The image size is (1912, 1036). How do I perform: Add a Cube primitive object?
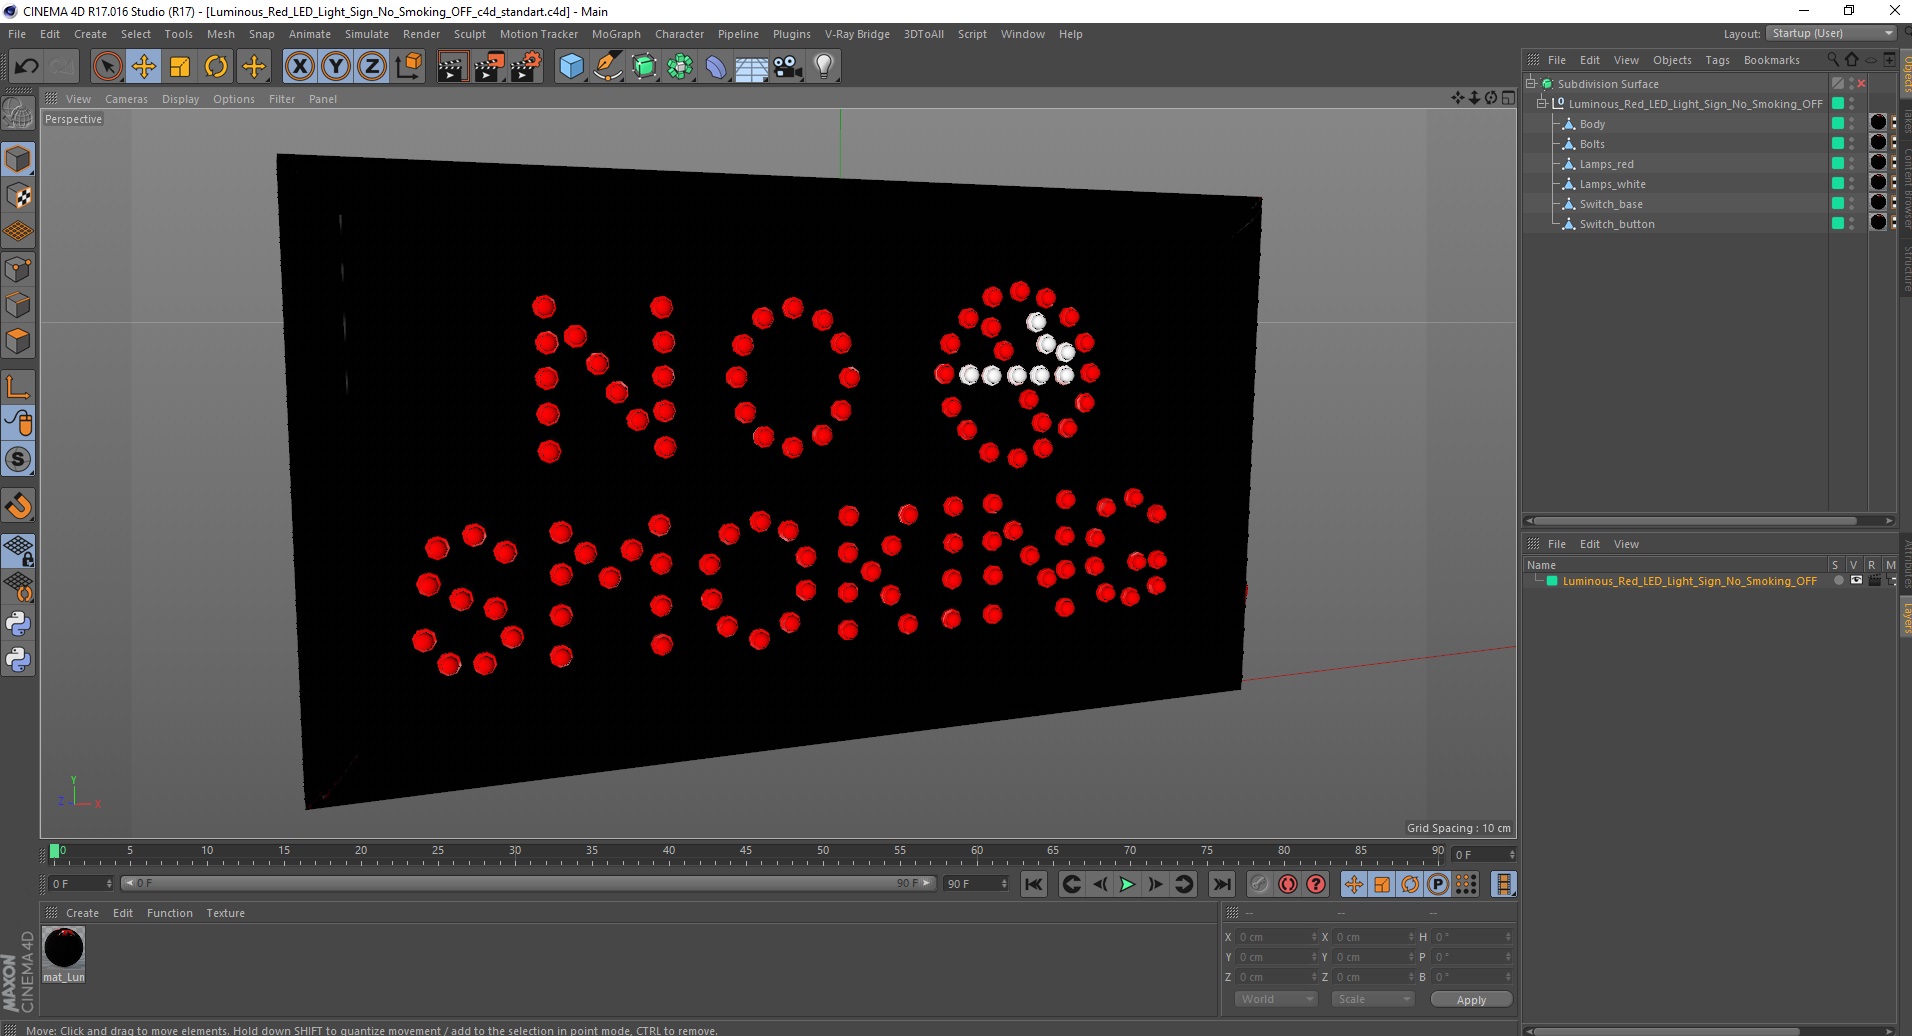(x=571, y=67)
